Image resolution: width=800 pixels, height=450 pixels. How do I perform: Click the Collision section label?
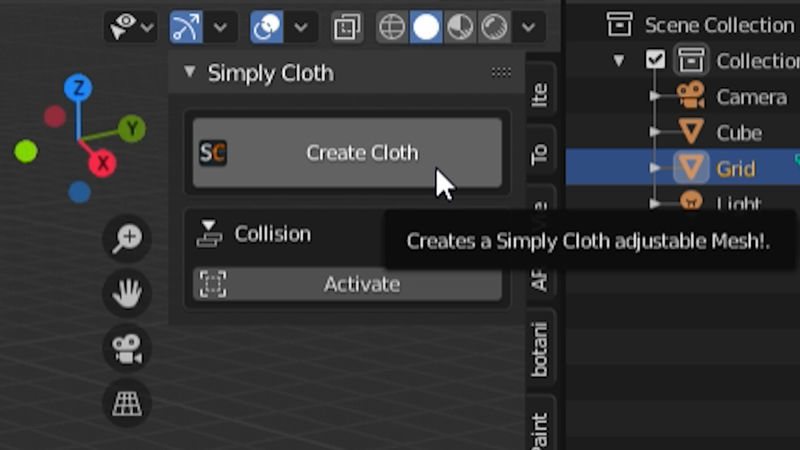click(x=272, y=234)
